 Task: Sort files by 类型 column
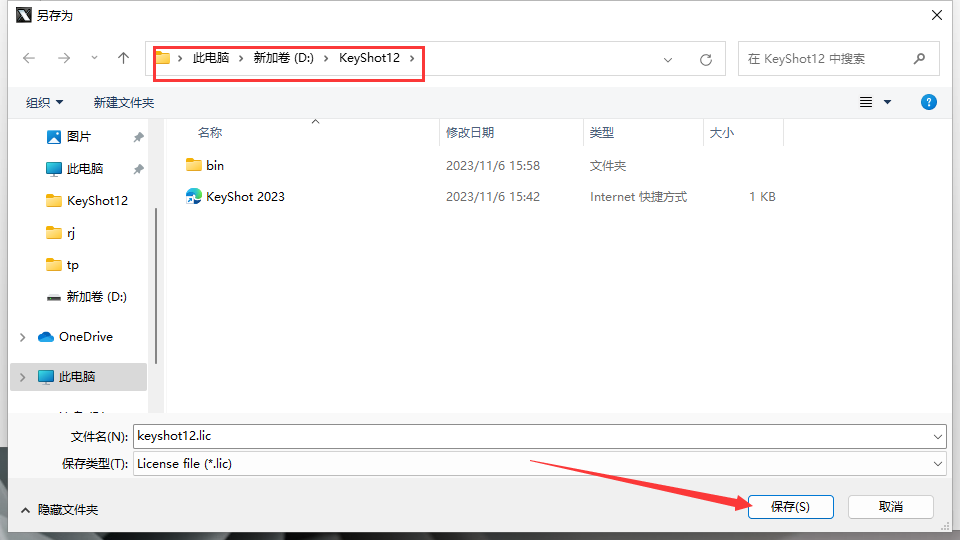[602, 132]
